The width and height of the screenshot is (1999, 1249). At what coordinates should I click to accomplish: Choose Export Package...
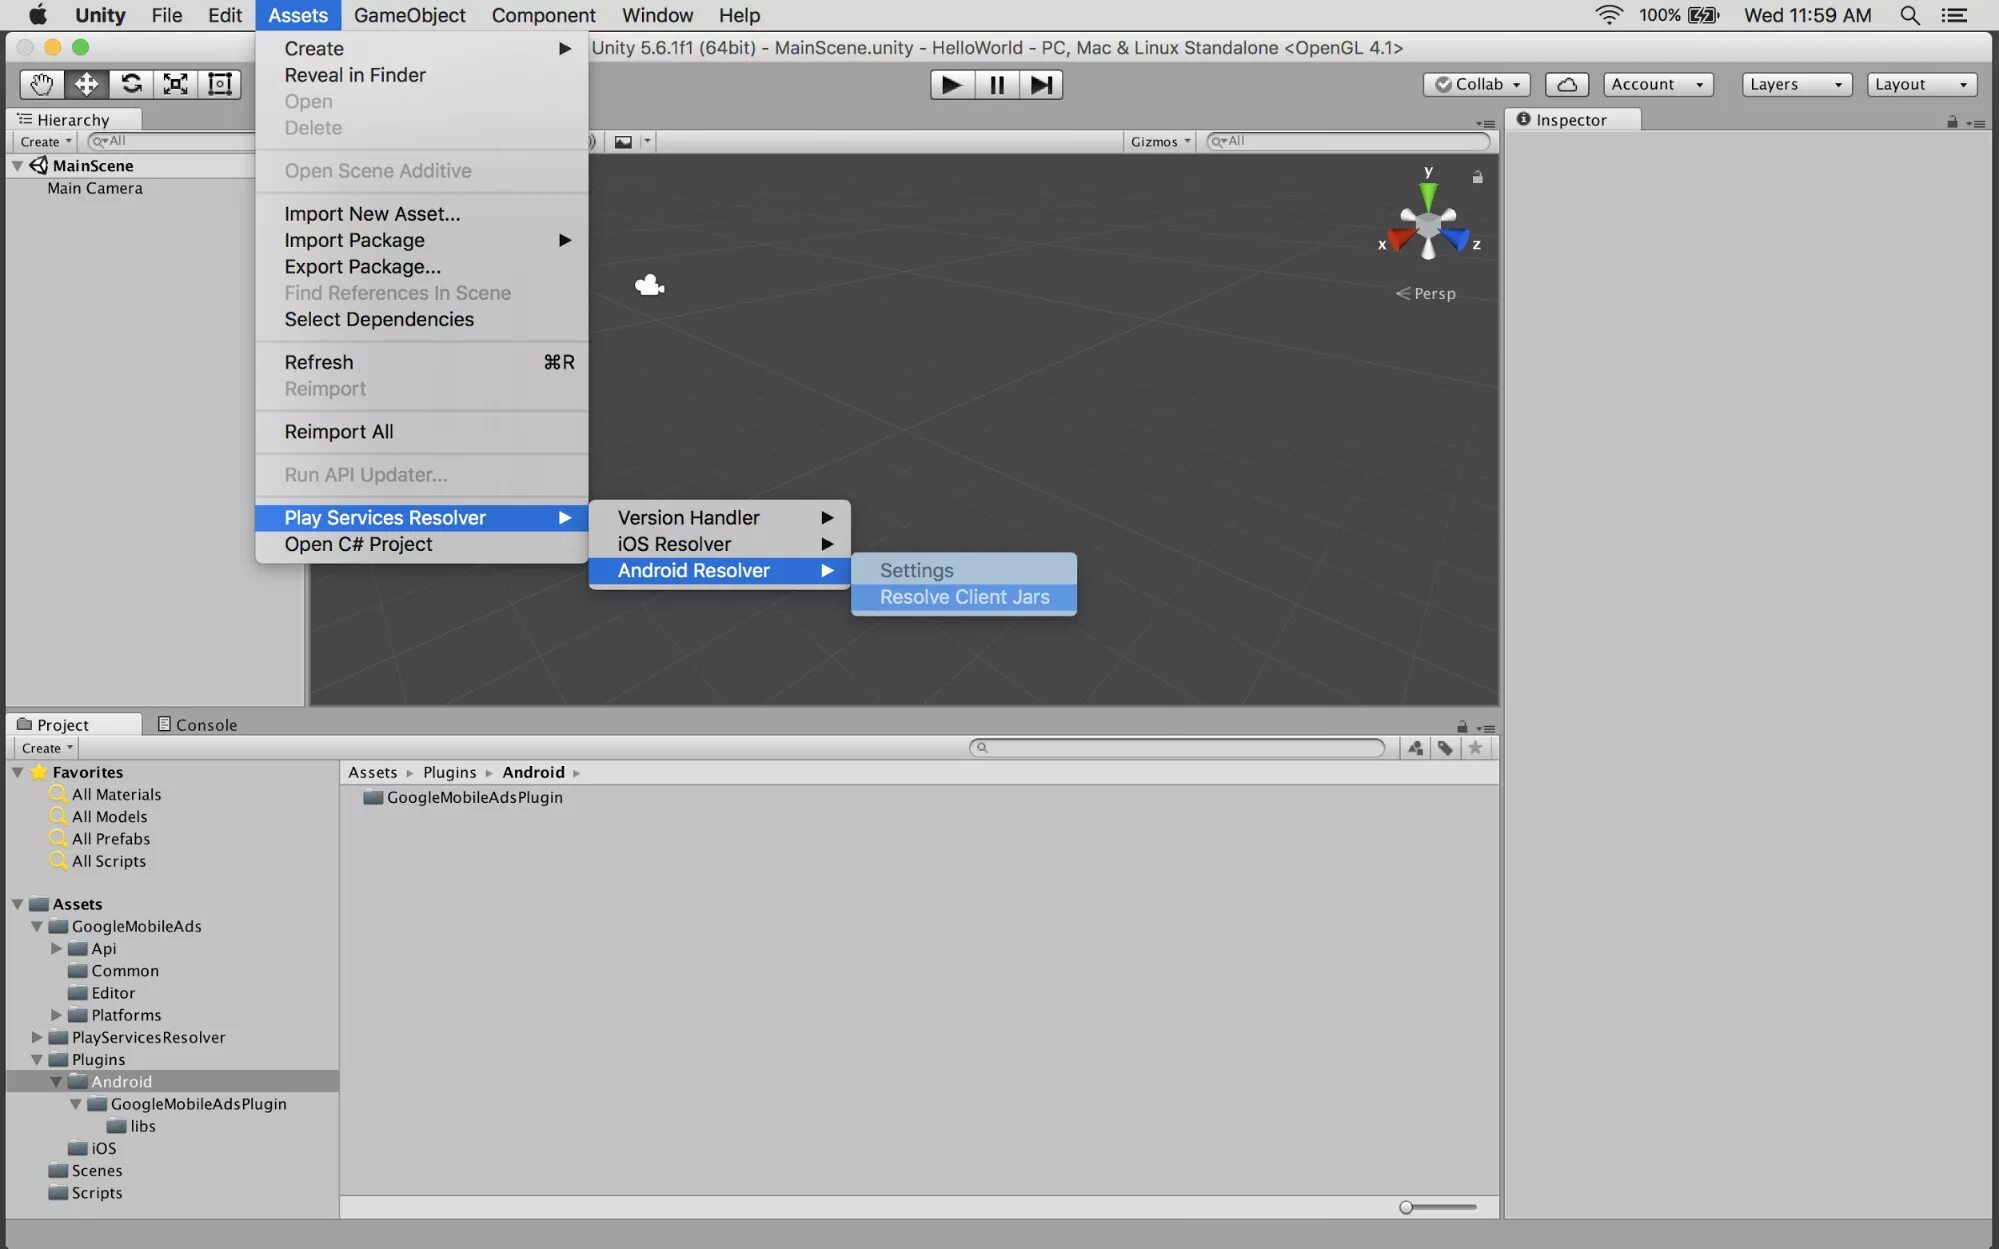pyautogui.click(x=421, y=267)
